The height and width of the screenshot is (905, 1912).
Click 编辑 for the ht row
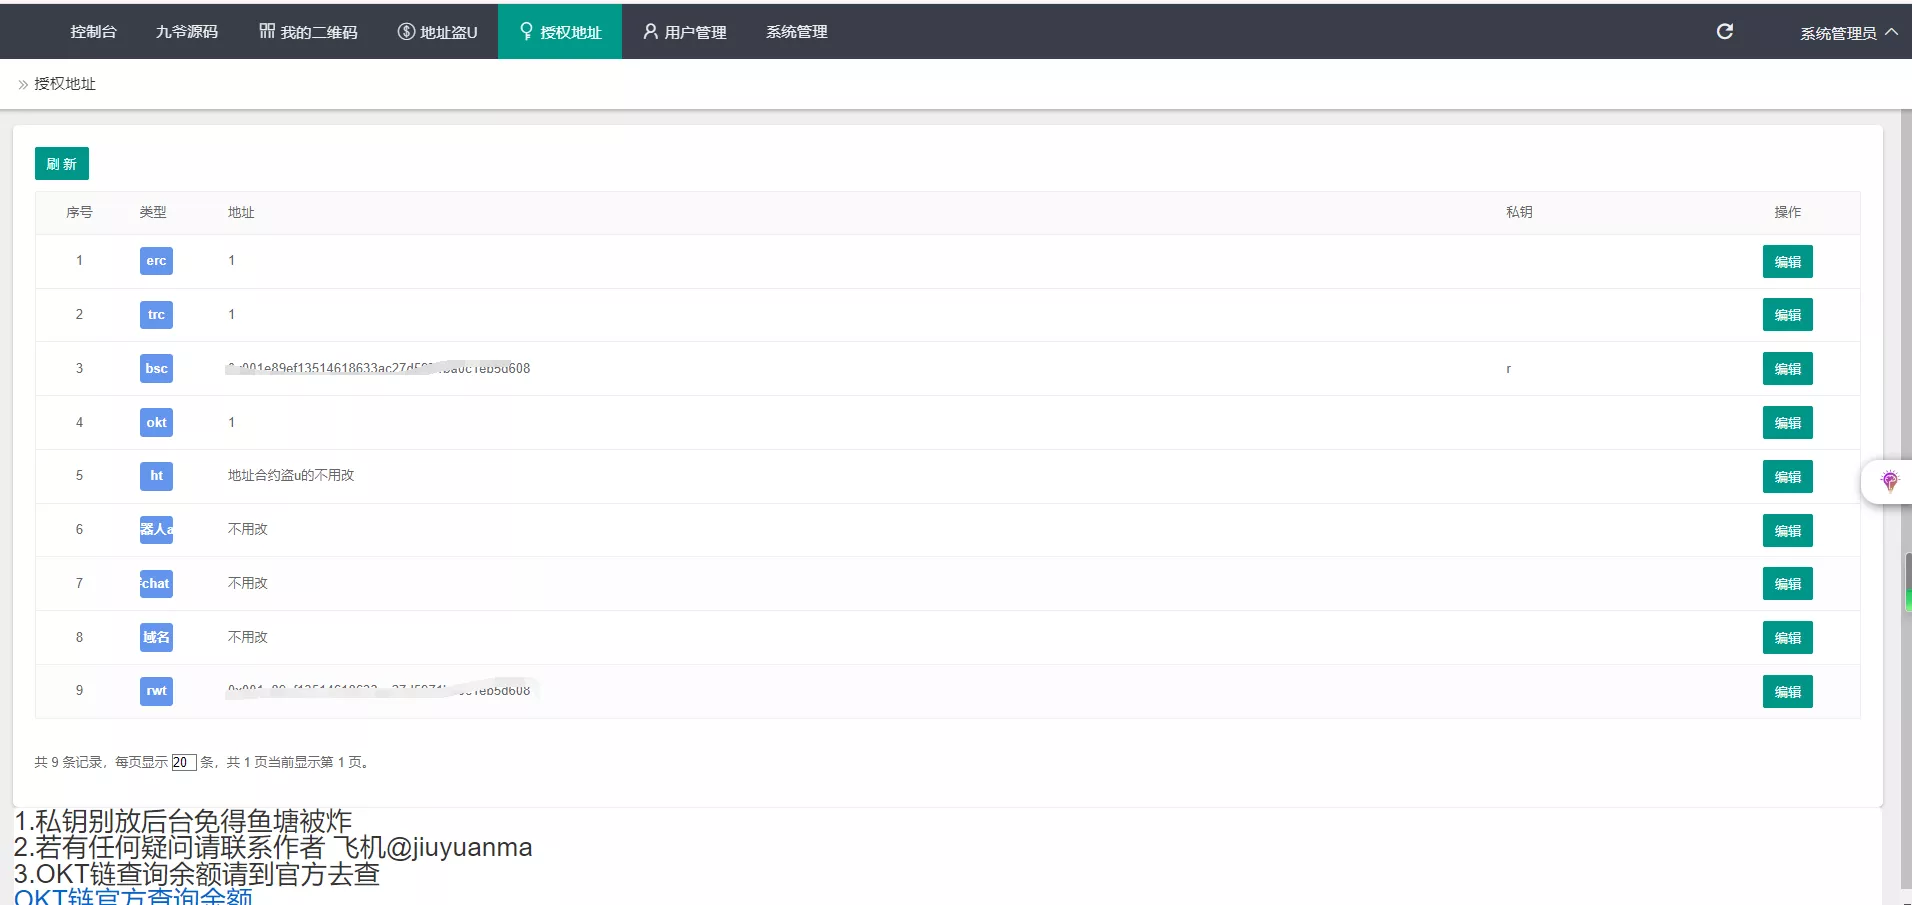point(1787,477)
